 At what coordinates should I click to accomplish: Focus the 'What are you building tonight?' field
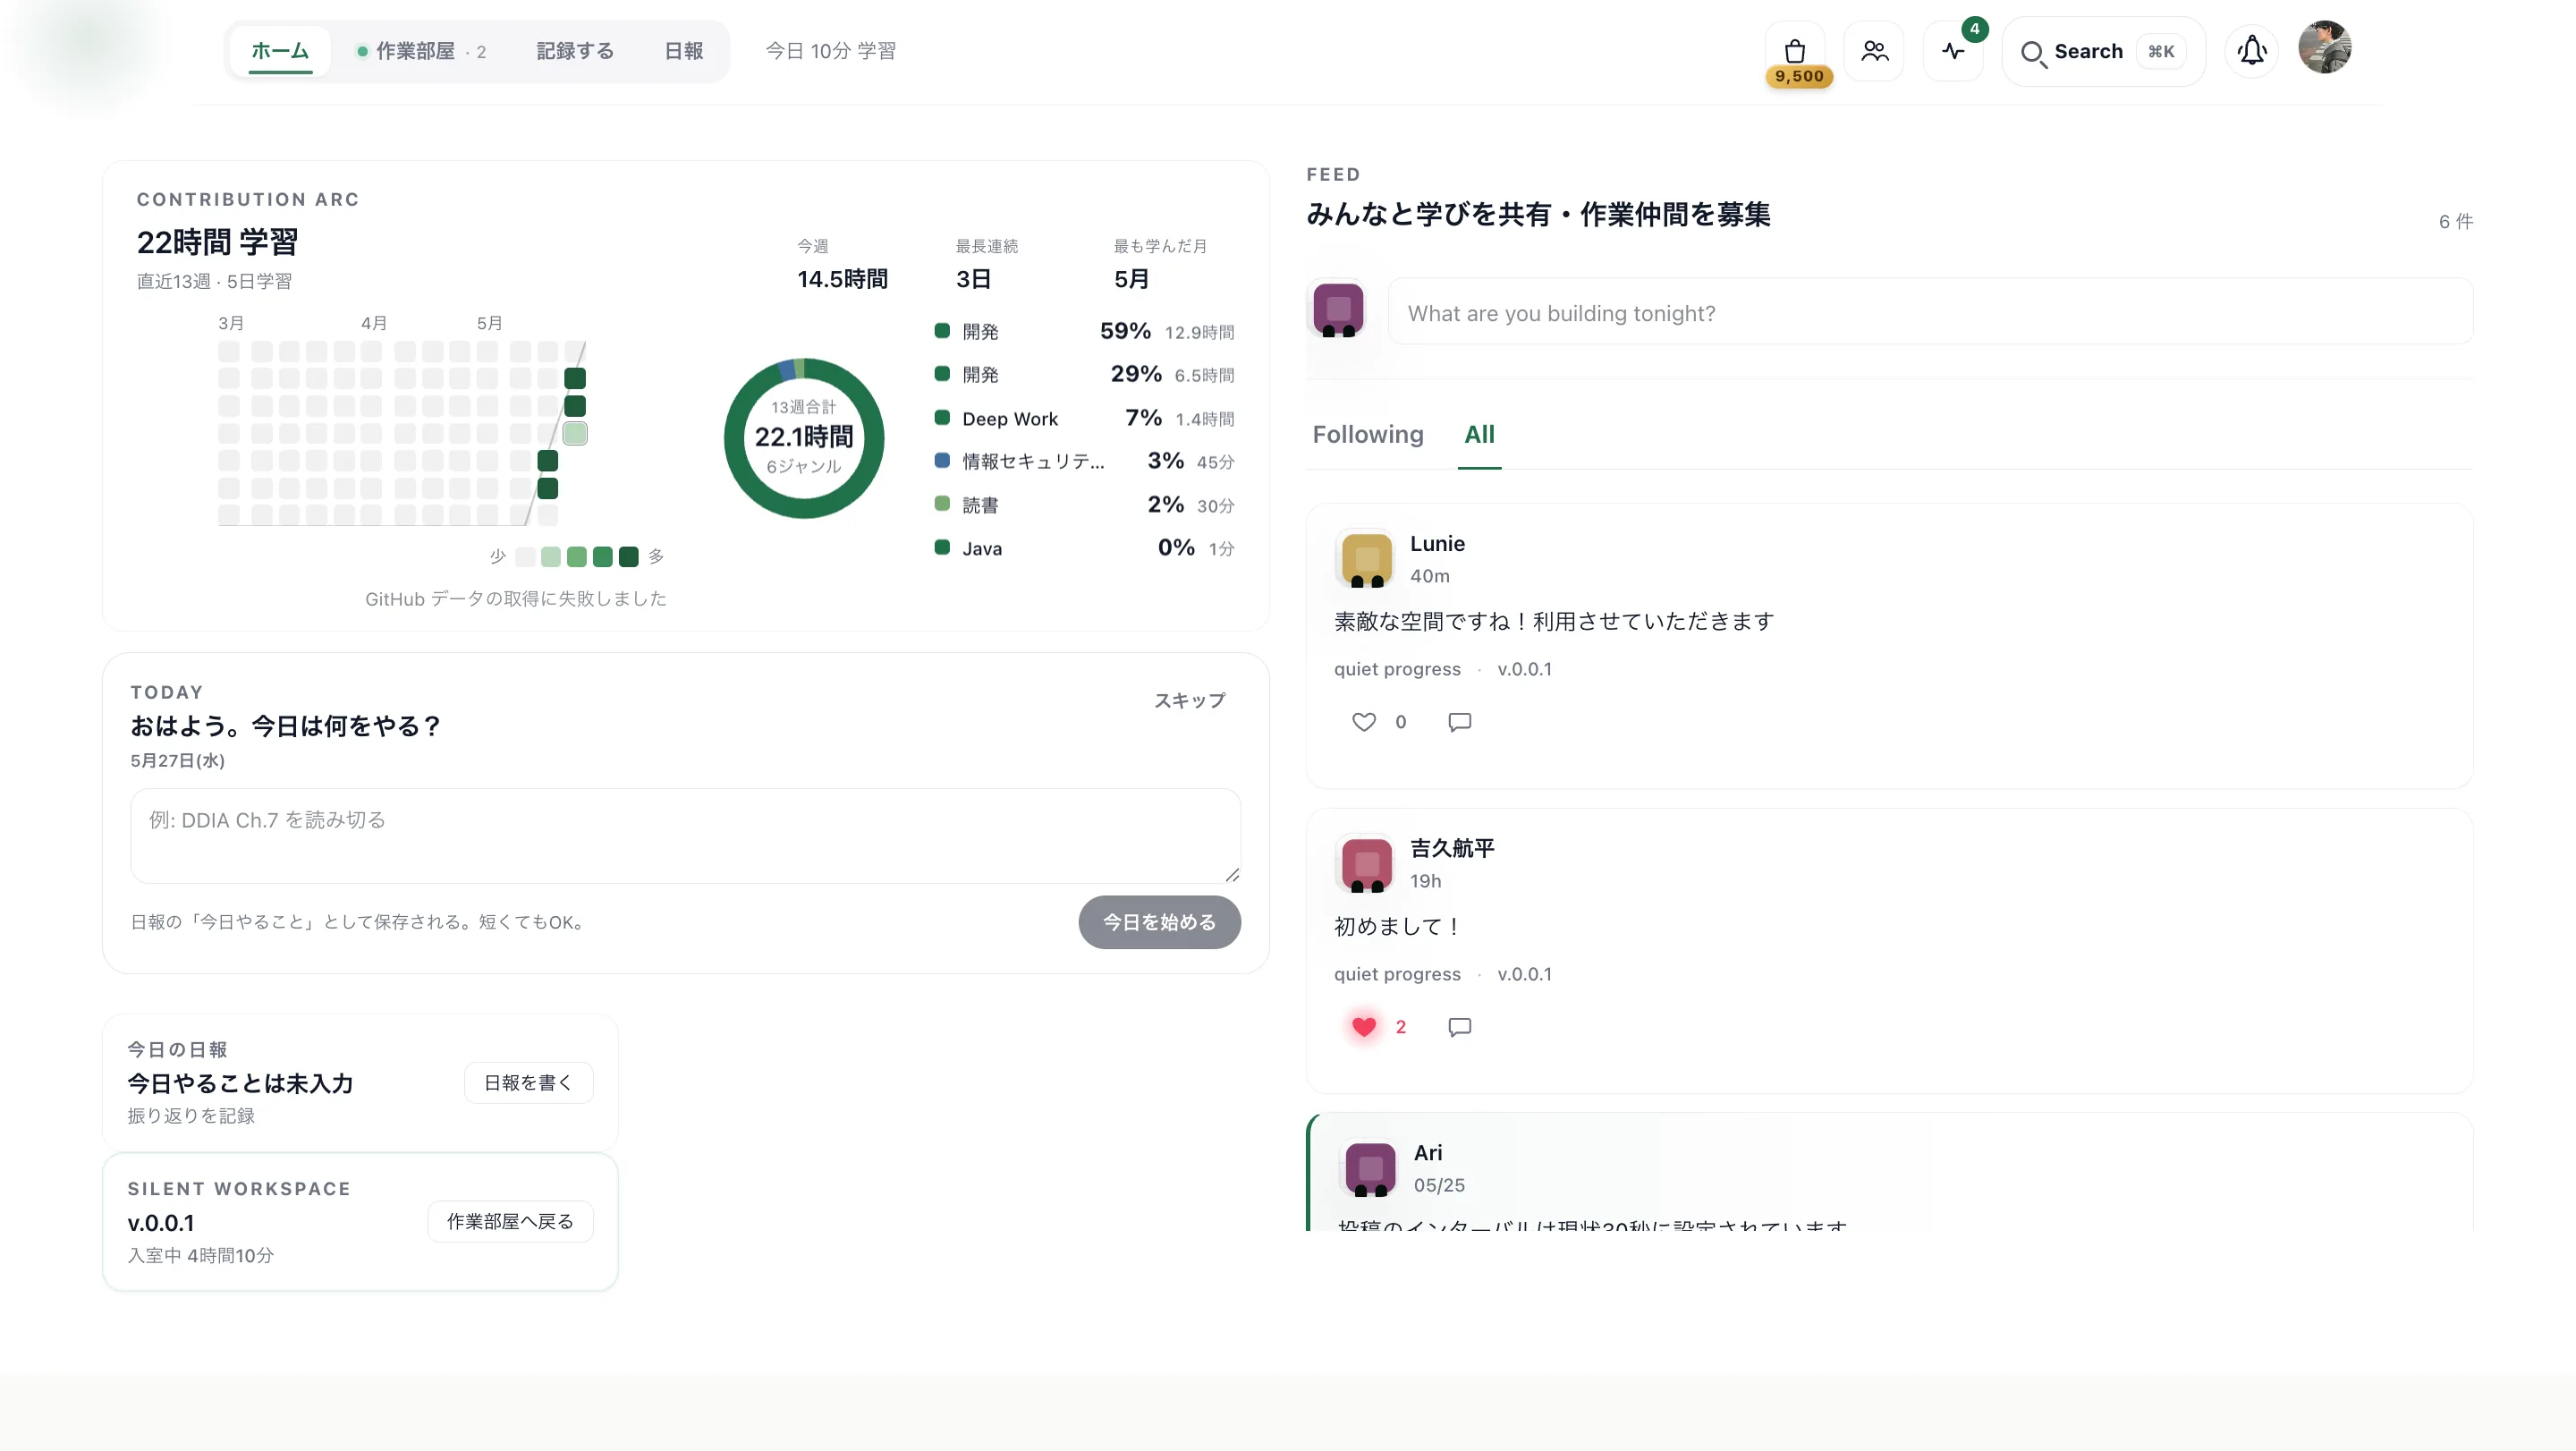1930,313
